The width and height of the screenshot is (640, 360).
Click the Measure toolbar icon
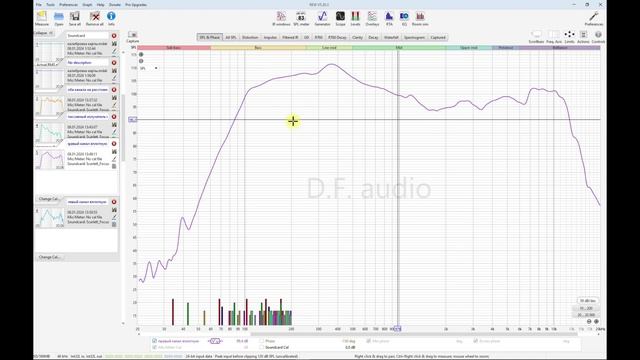41,17
